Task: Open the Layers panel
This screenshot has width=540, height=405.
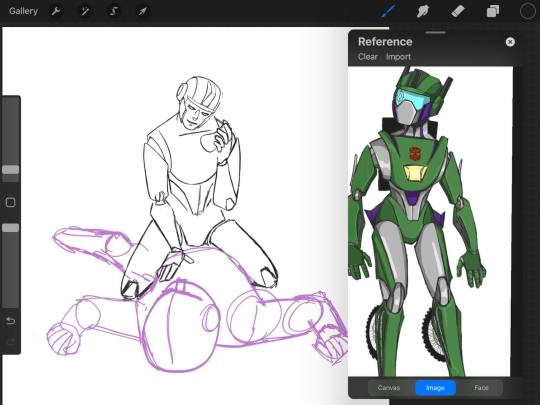Action: [493, 11]
